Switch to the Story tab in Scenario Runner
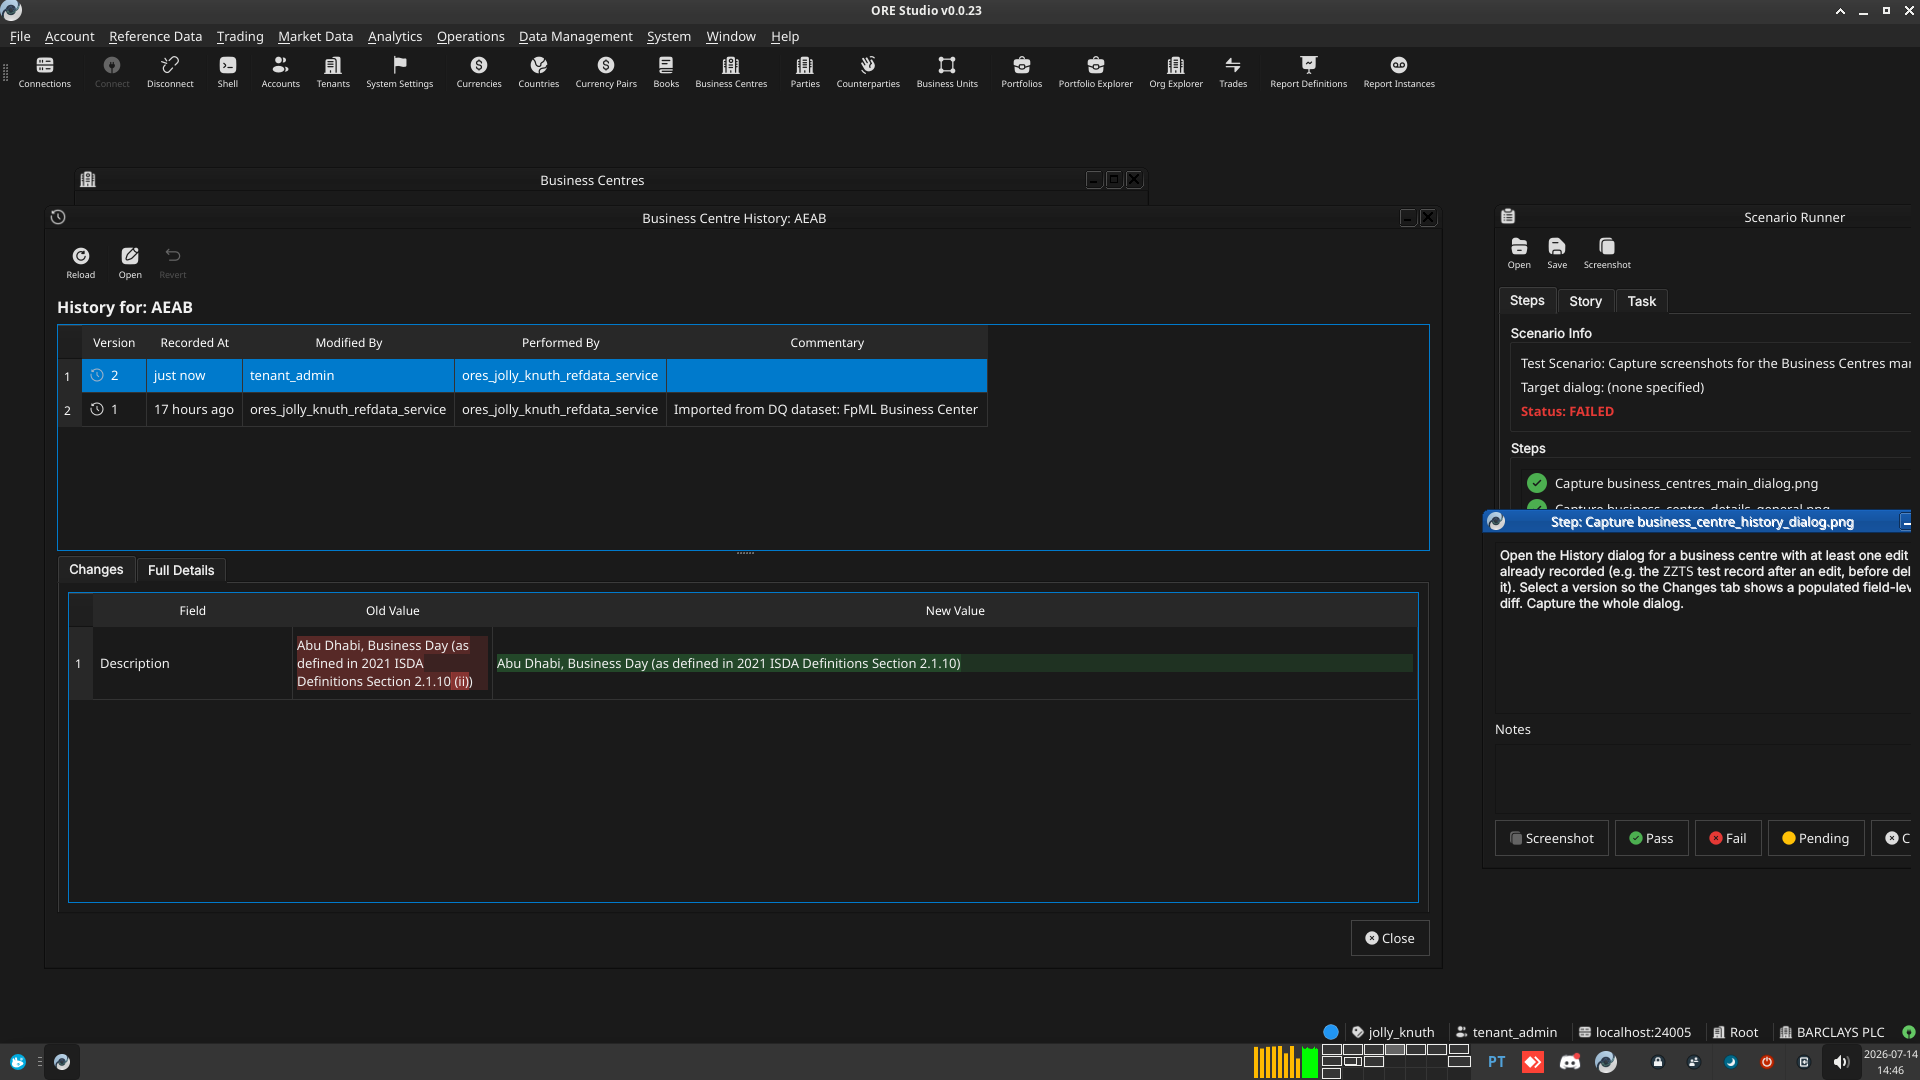The width and height of the screenshot is (1920, 1080). coord(1585,301)
